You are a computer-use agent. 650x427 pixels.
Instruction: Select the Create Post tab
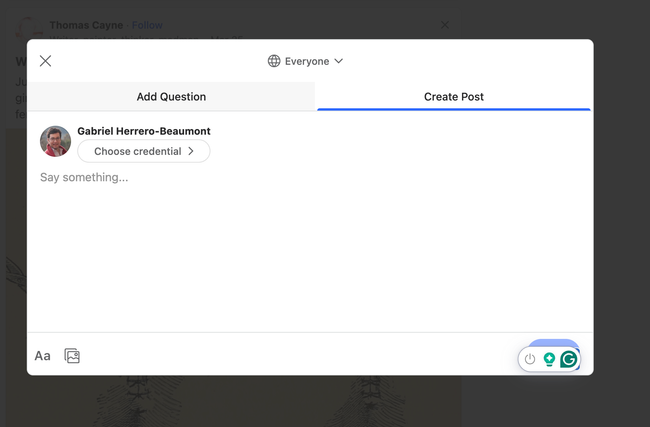pos(454,97)
